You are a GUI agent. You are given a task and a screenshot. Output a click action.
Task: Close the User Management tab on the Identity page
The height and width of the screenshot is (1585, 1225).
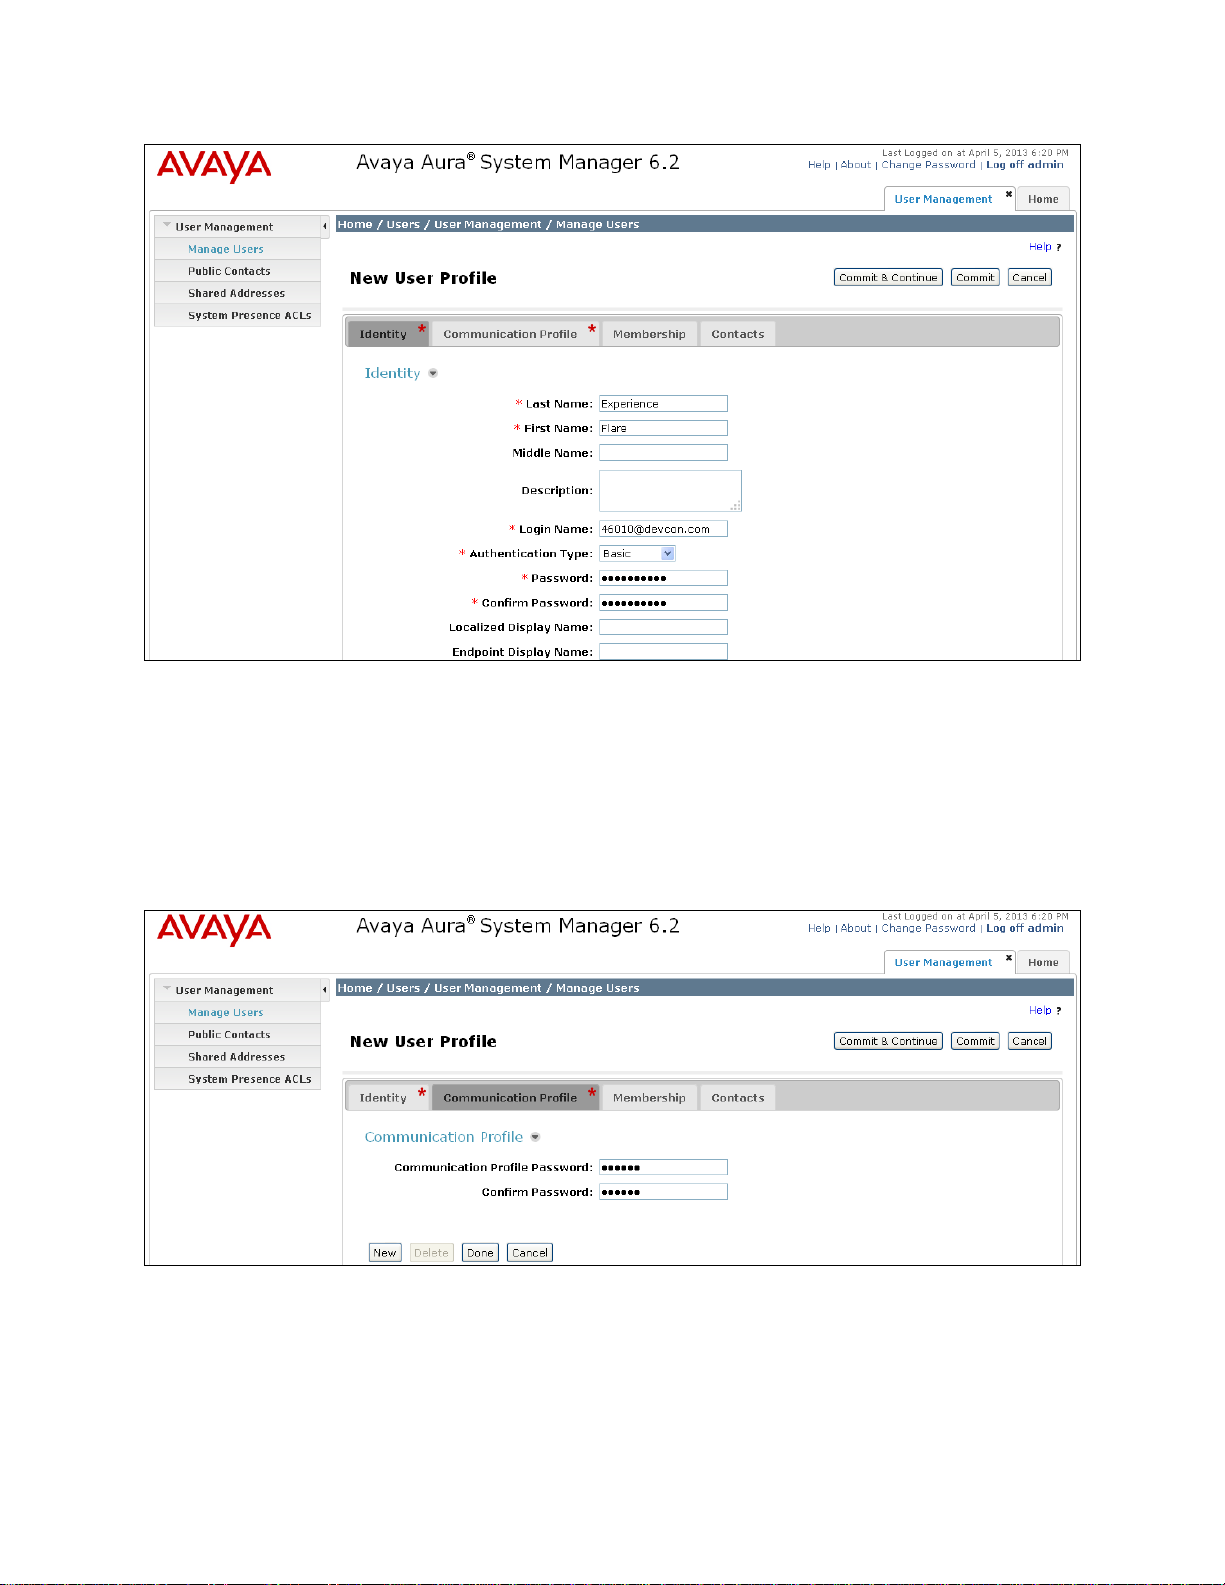[1009, 194]
